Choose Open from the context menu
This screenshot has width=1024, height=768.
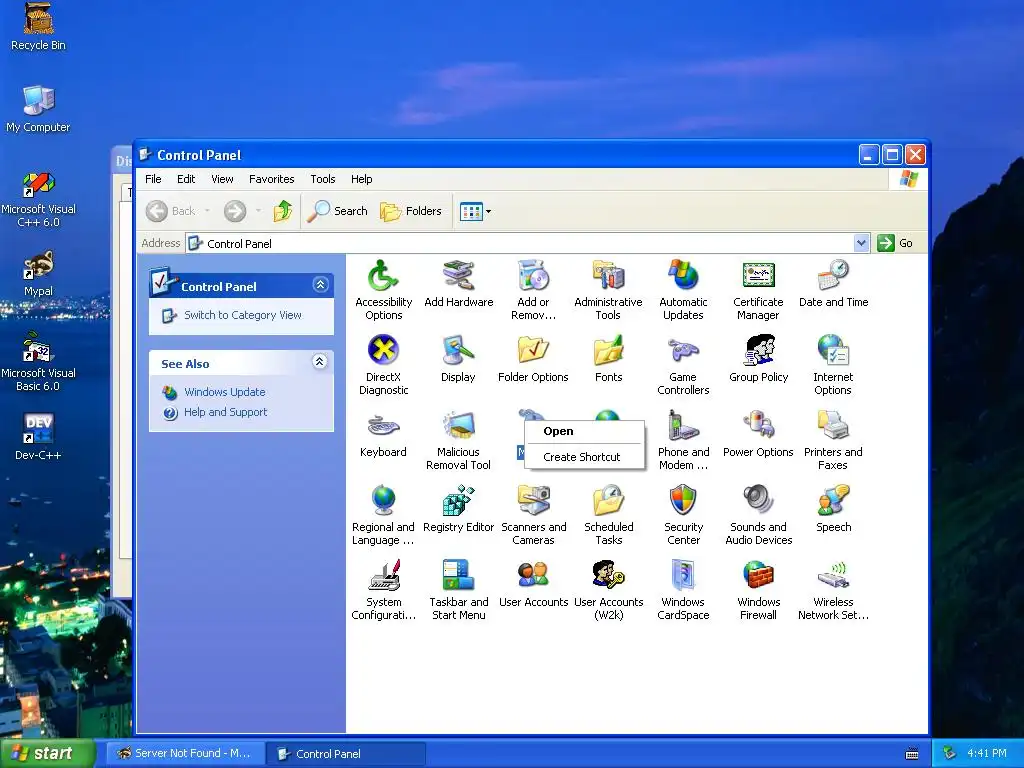click(x=584, y=431)
